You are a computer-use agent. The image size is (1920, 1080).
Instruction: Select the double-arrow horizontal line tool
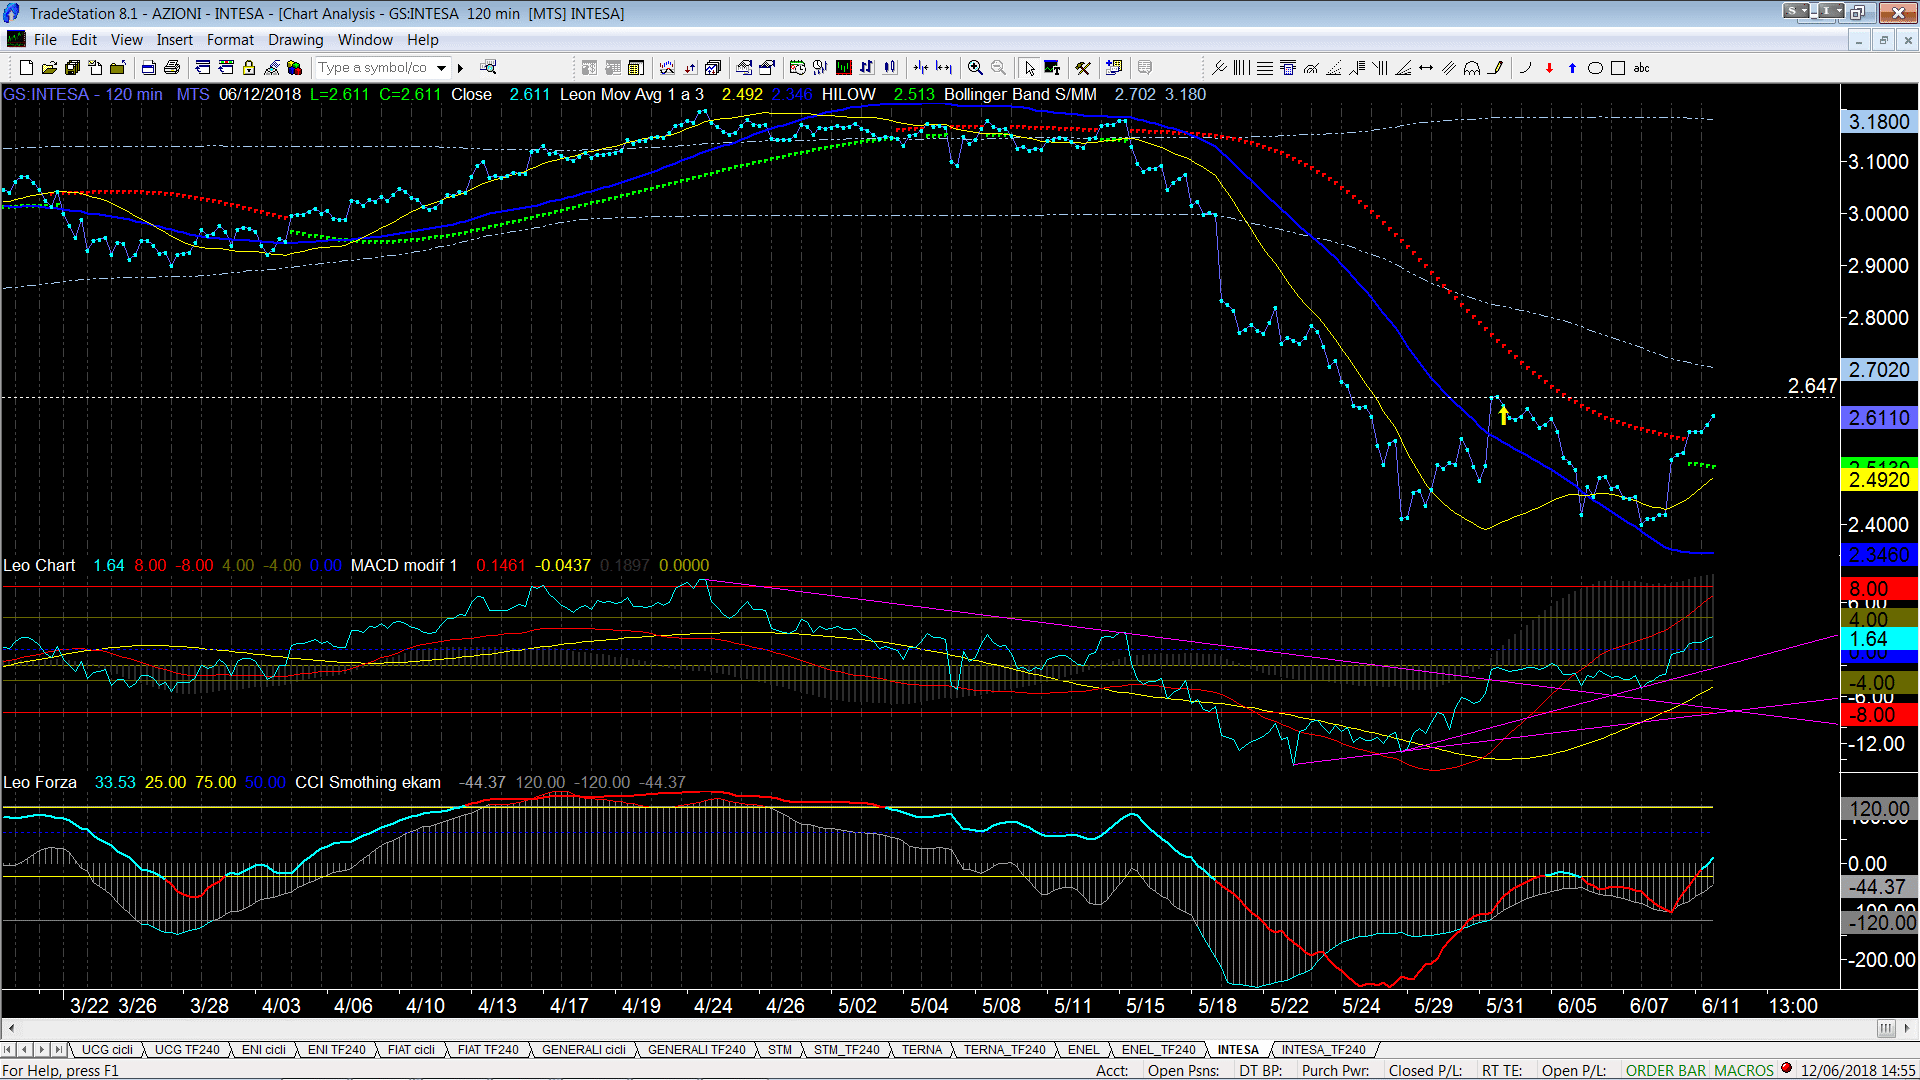[x=1426, y=68]
